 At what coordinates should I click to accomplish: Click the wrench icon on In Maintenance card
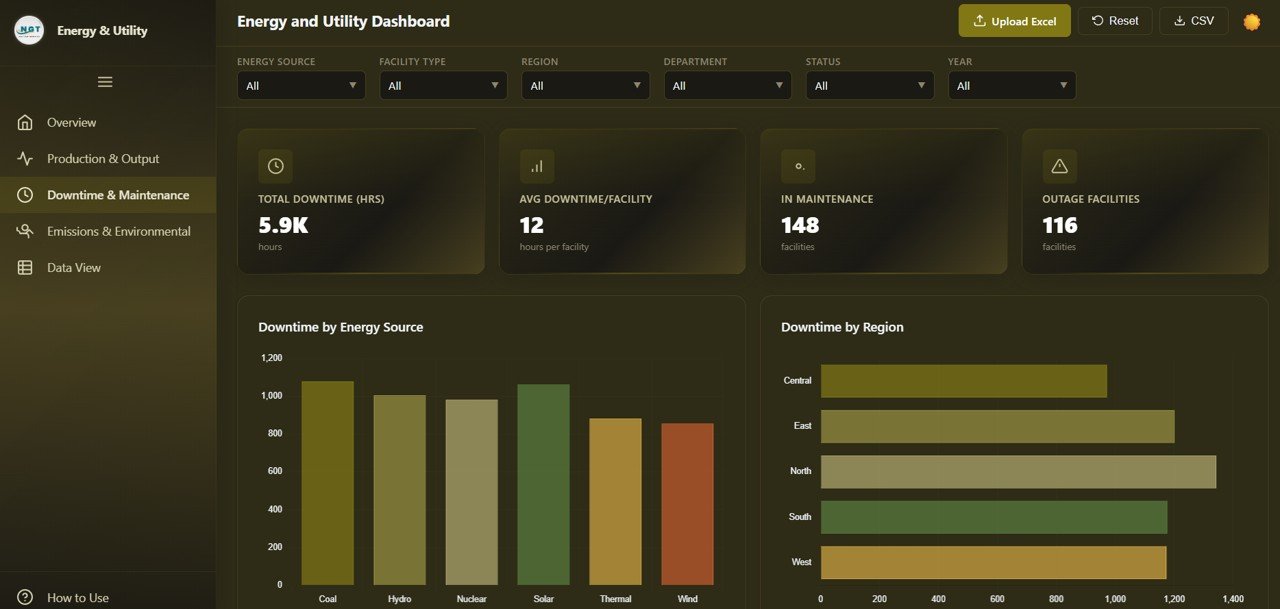tap(798, 165)
